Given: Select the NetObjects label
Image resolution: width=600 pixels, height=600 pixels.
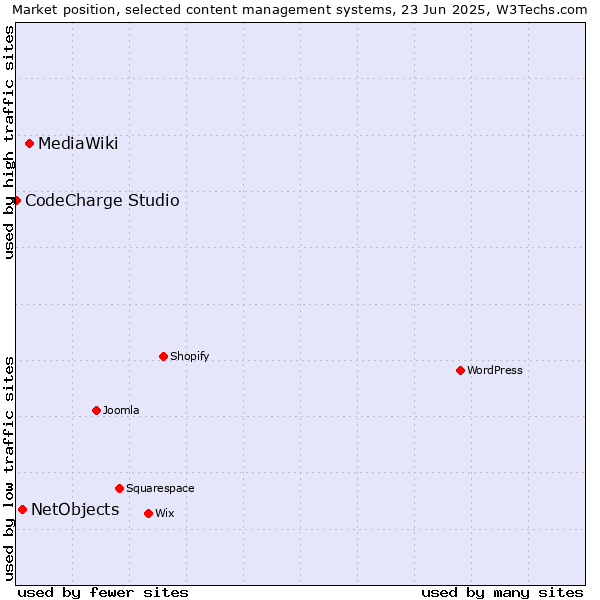Looking at the screenshot, I should 75,510.
